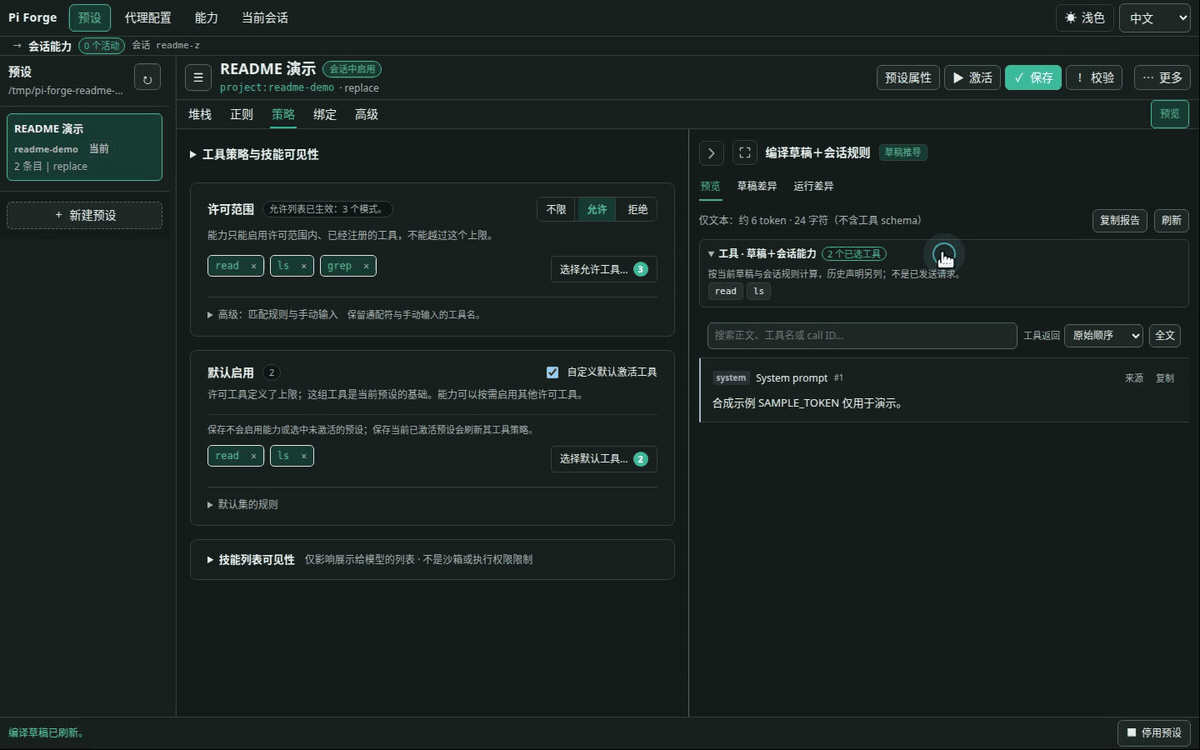Click the 刷新 button
Screen dimensions: 1200x750
[1171, 220]
